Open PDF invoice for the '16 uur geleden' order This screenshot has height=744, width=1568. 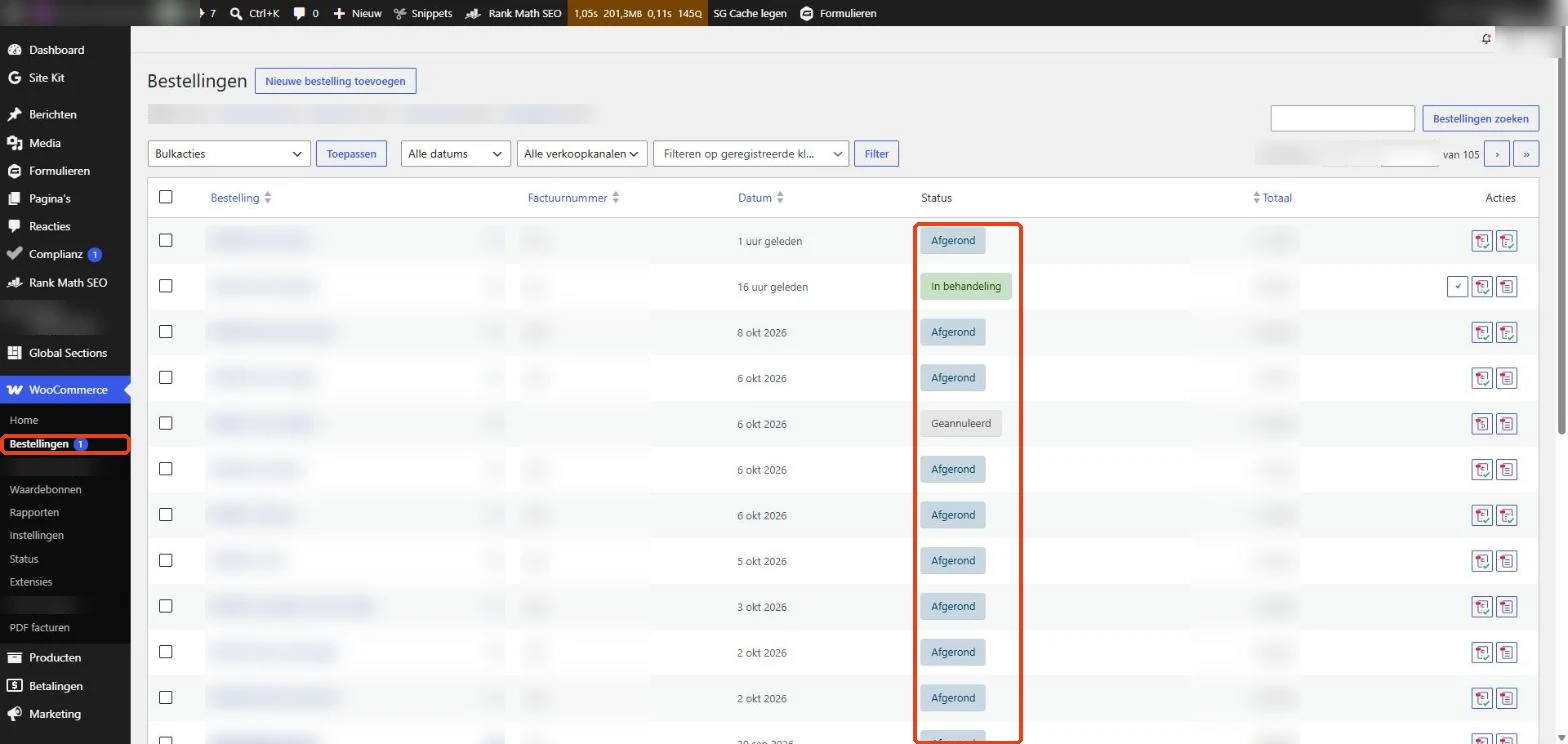[x=1482, y=287]
